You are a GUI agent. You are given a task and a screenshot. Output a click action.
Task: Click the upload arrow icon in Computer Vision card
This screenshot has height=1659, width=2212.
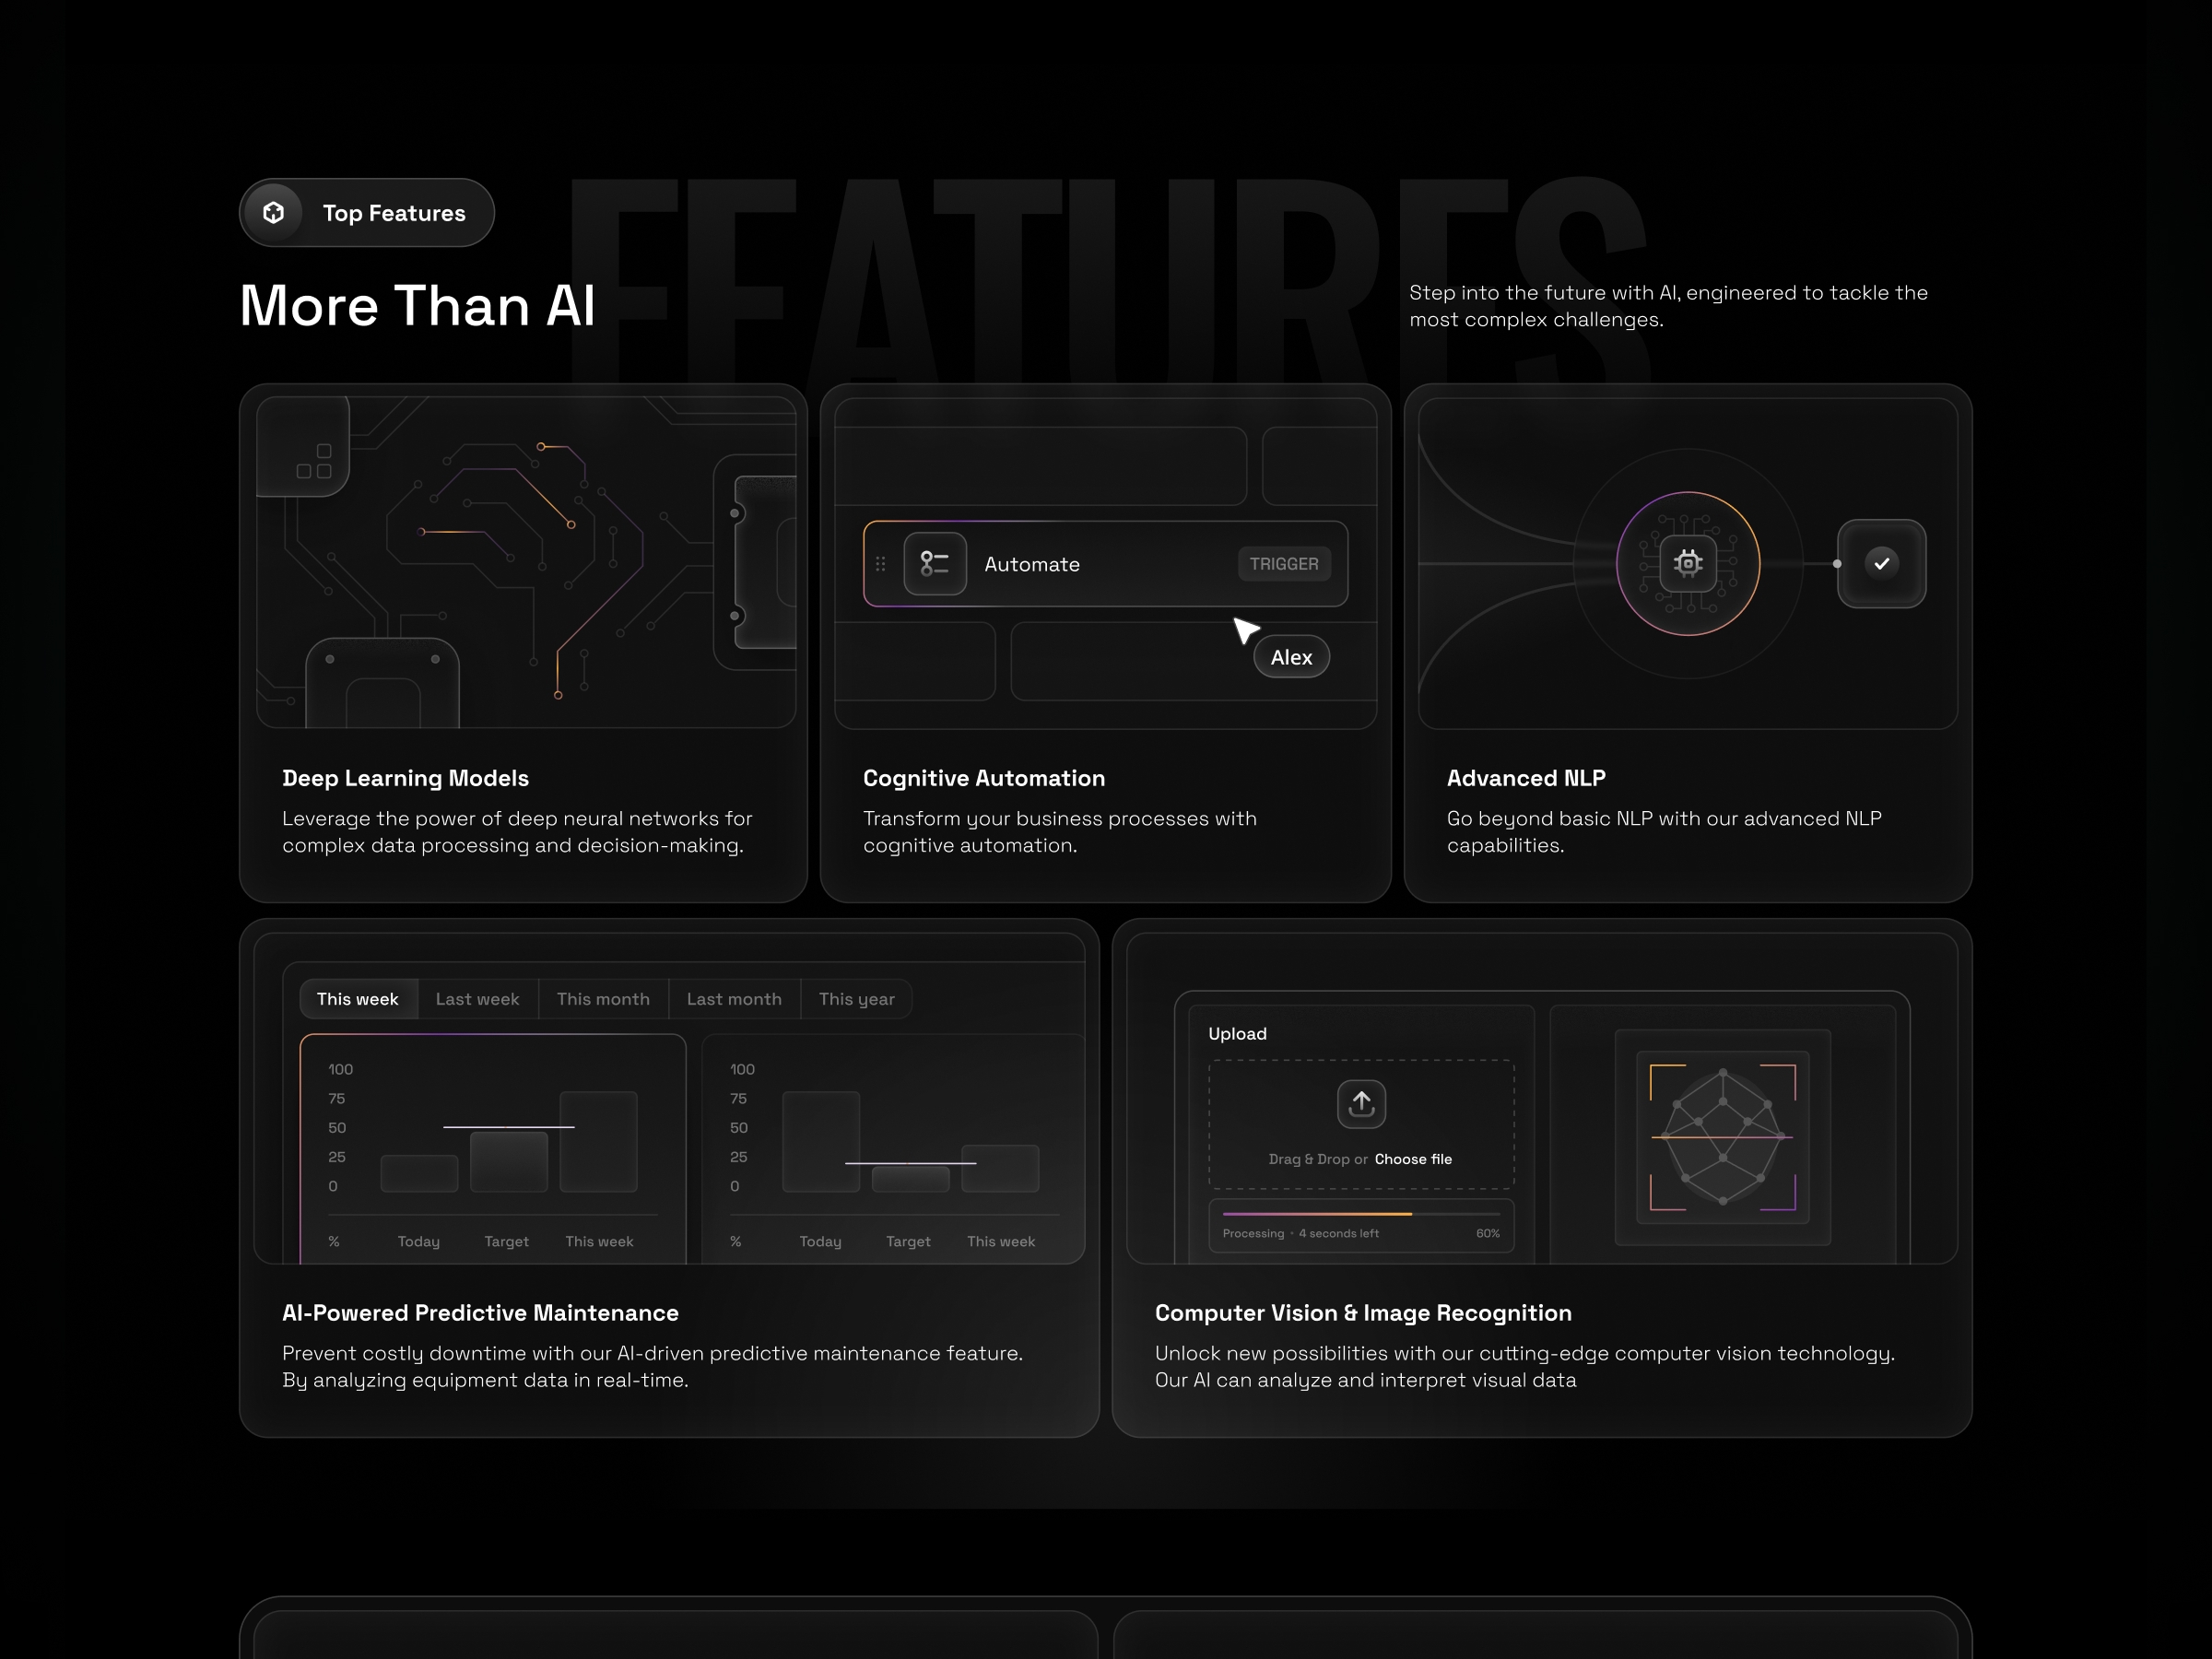[1360, 1100]
